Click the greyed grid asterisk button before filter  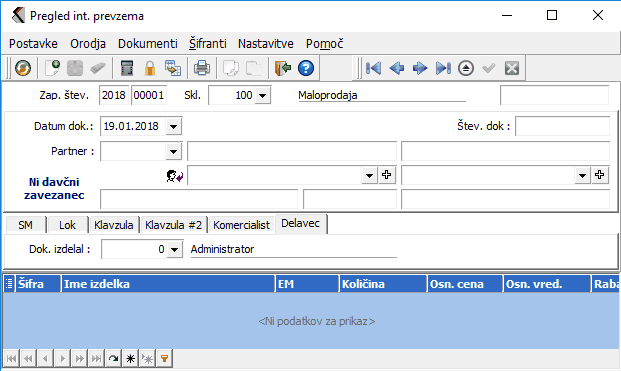(147, 359)
